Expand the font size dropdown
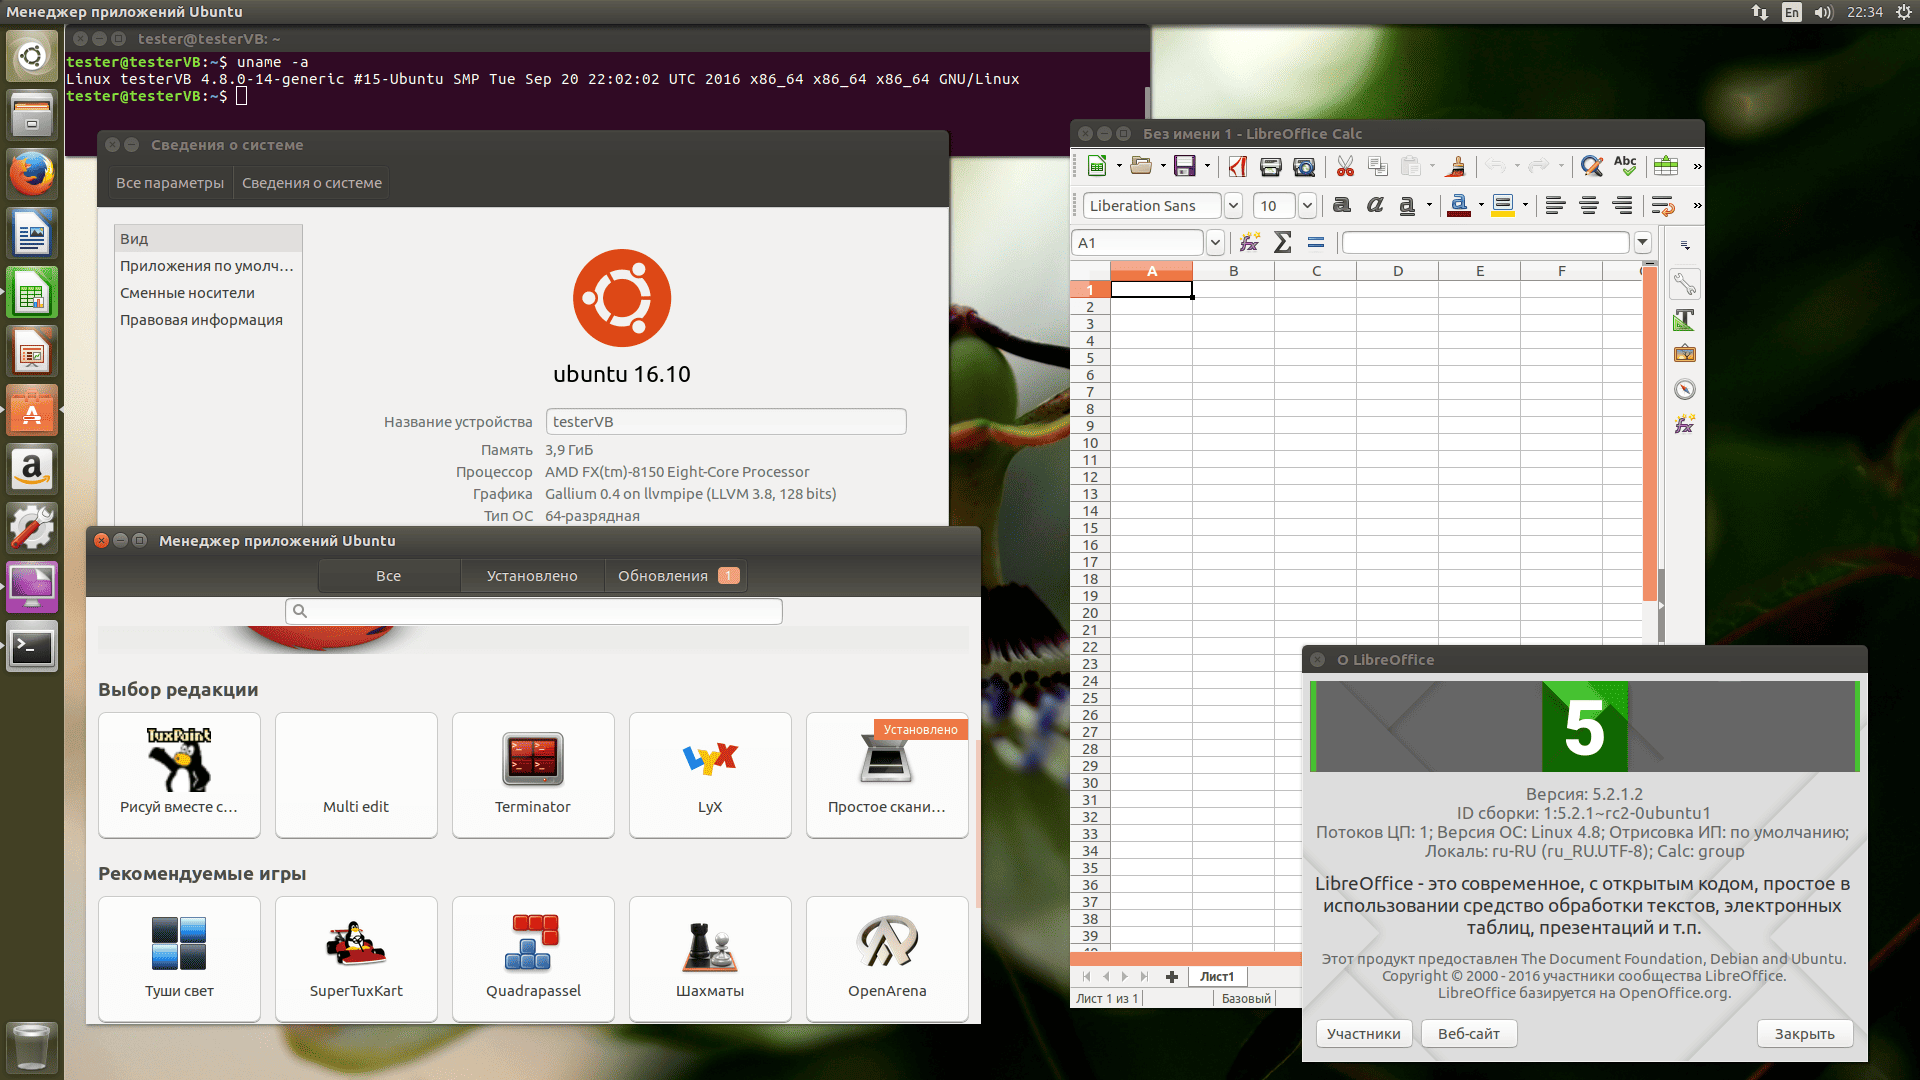1920x1080 pixels. (1307, 205)
